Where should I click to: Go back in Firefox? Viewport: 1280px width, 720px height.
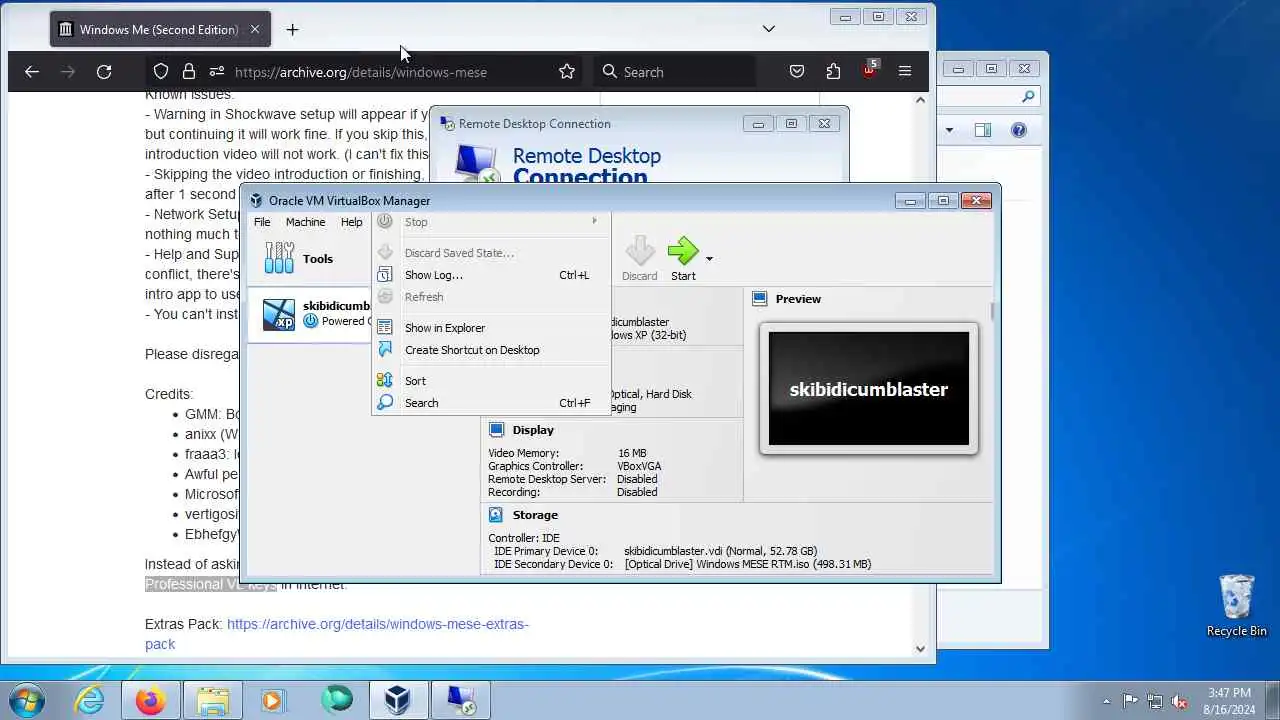pyautogui.click(x=32, y=72)
